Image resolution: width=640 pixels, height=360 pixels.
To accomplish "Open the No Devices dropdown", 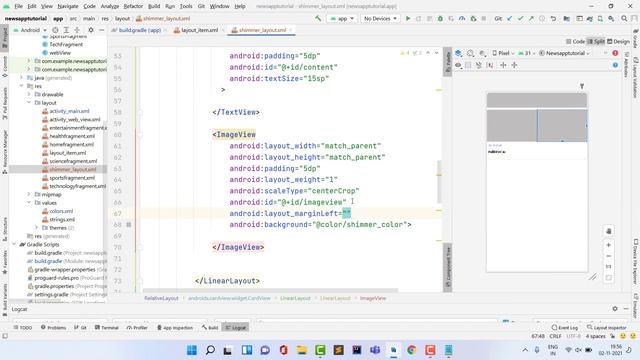I will tap(380, 18).
